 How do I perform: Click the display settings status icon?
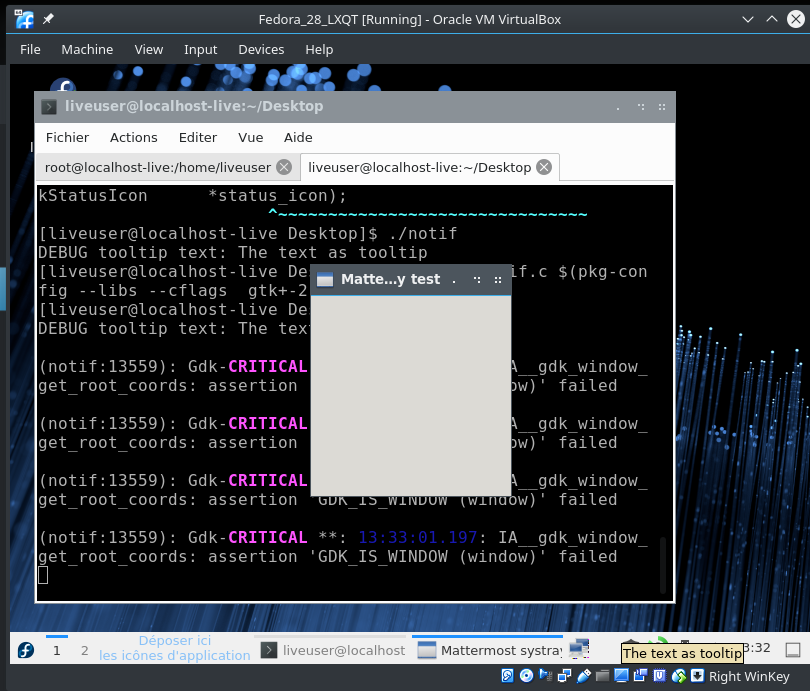(621, 676)
